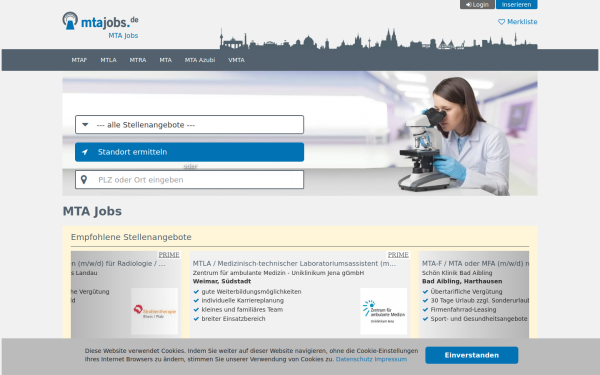600x375 pixels.
Task: Click the Login button
Action: coord(477,5)
